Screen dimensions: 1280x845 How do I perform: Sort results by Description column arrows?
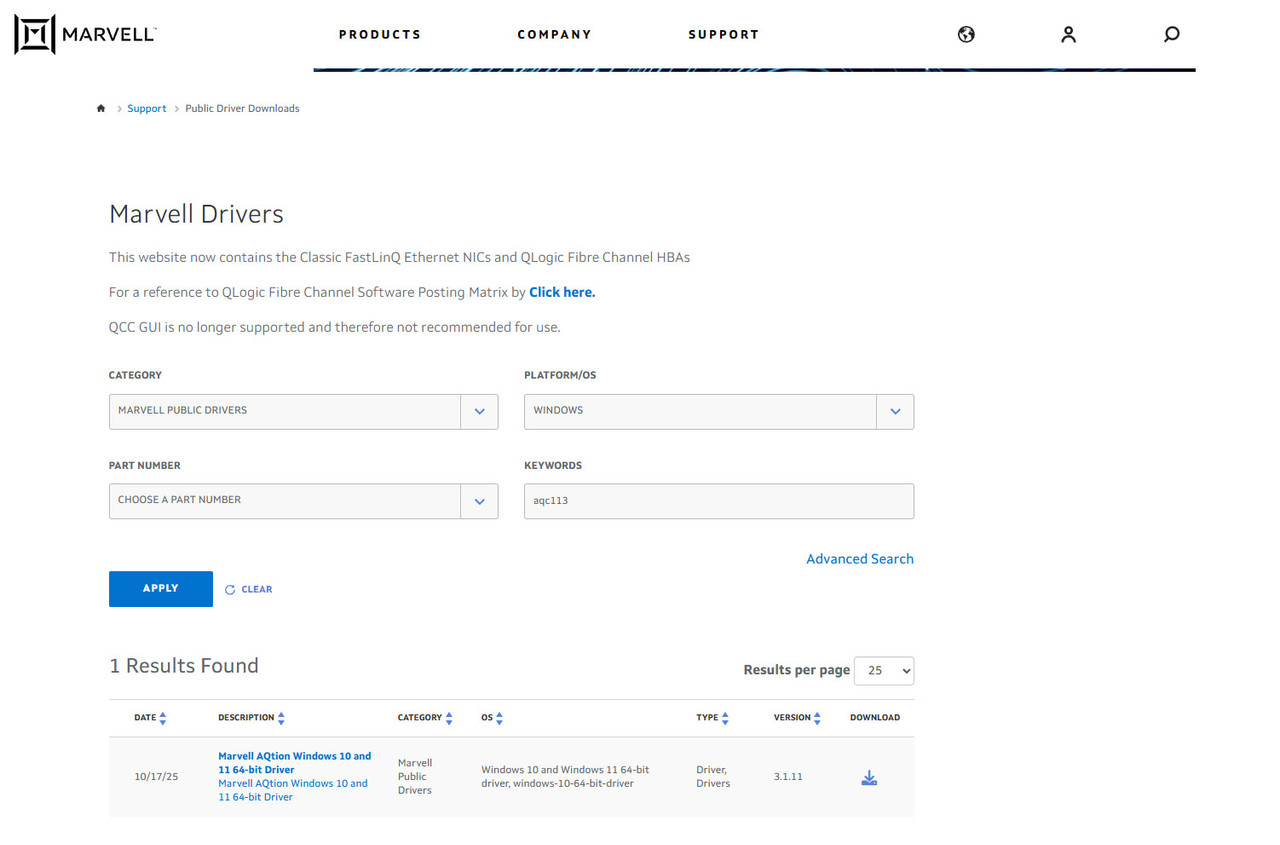(x=281, y=718)
